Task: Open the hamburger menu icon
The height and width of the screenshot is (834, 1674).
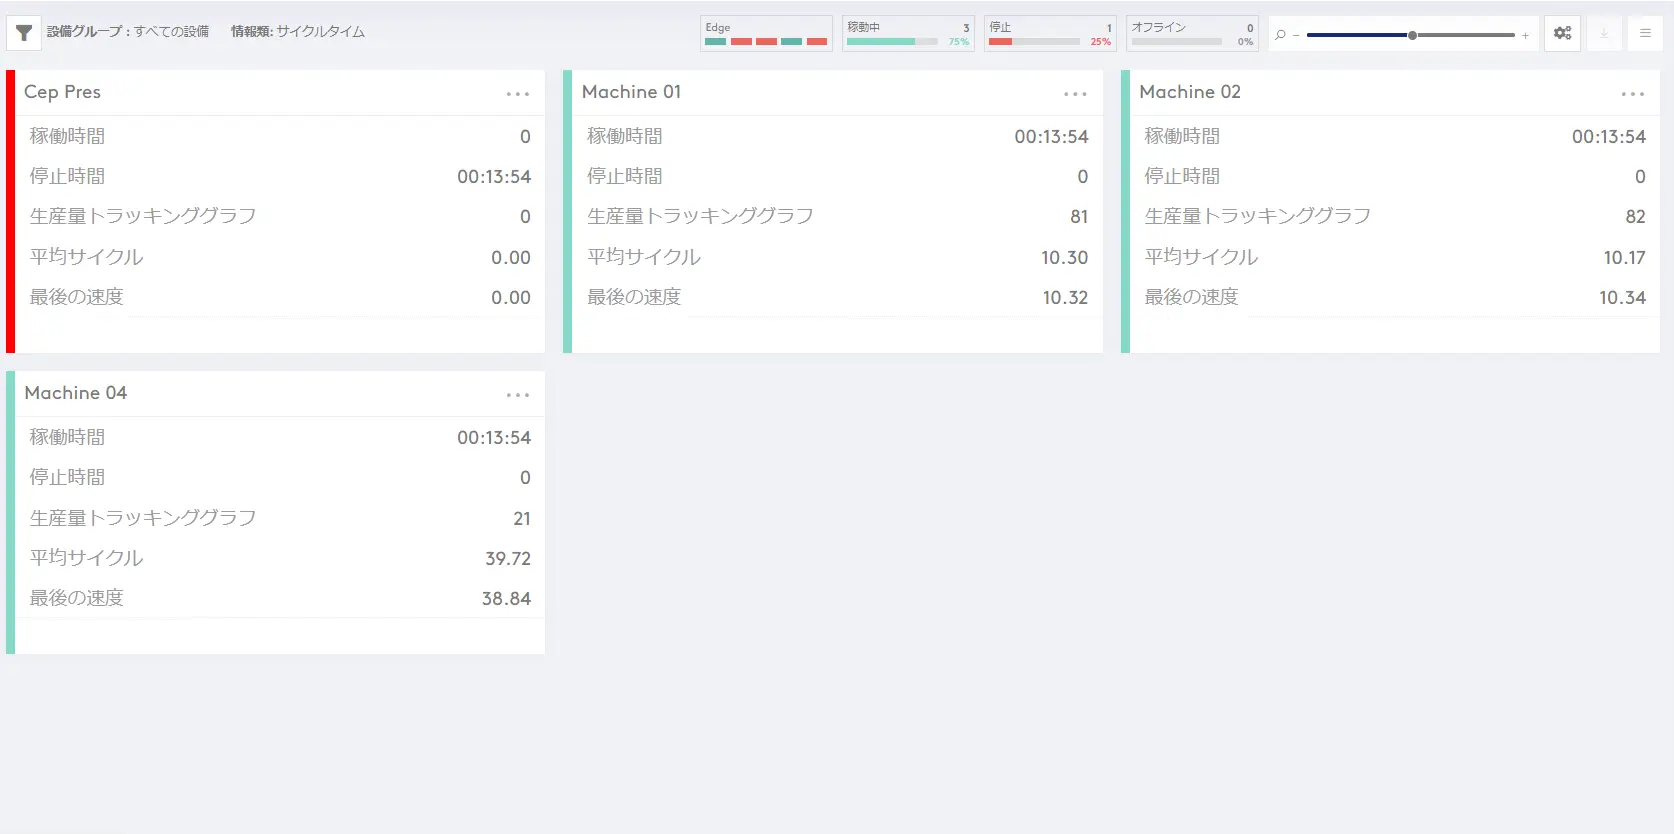Action: click(x=1645, y=33)
